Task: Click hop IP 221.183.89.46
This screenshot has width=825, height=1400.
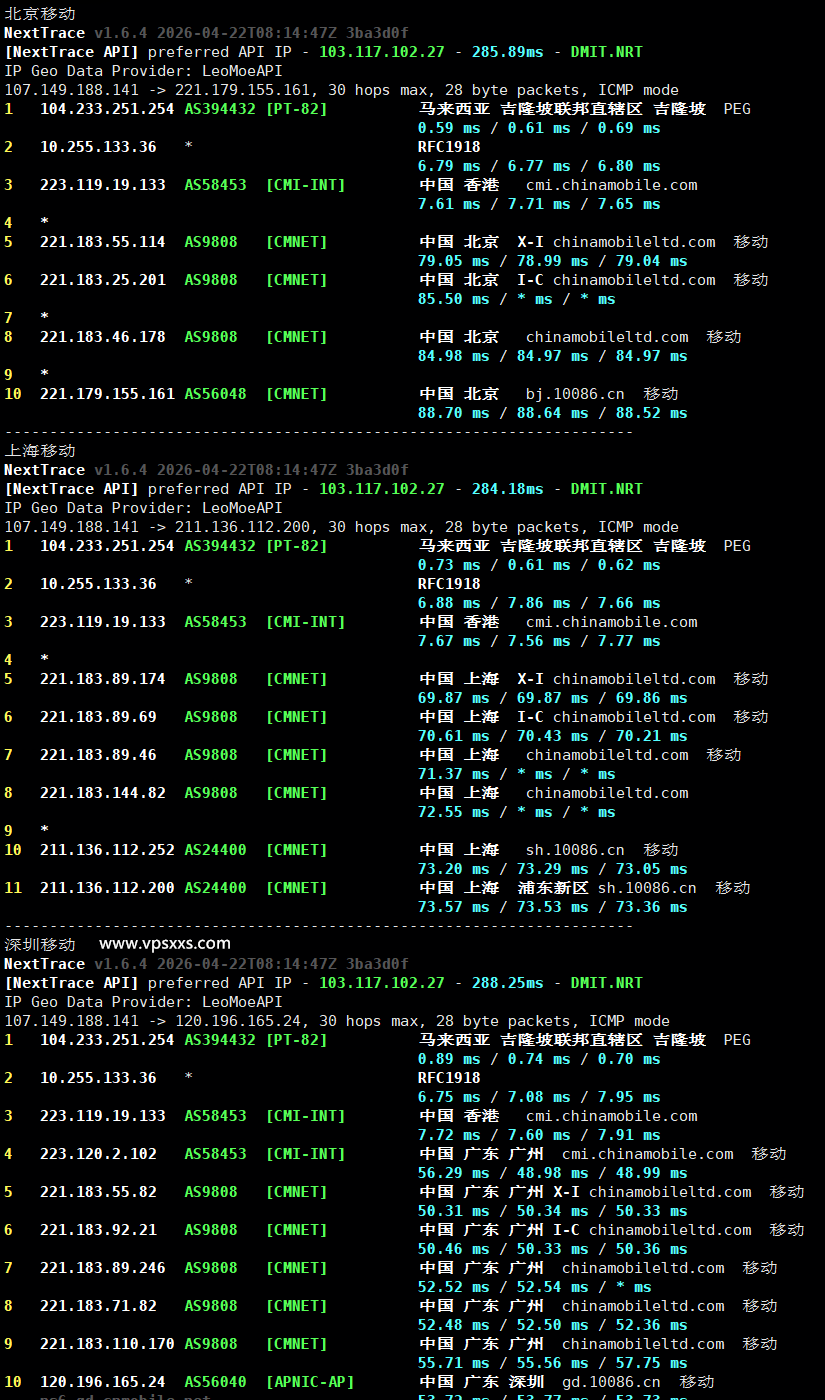Action: click(x=98, y=755)
